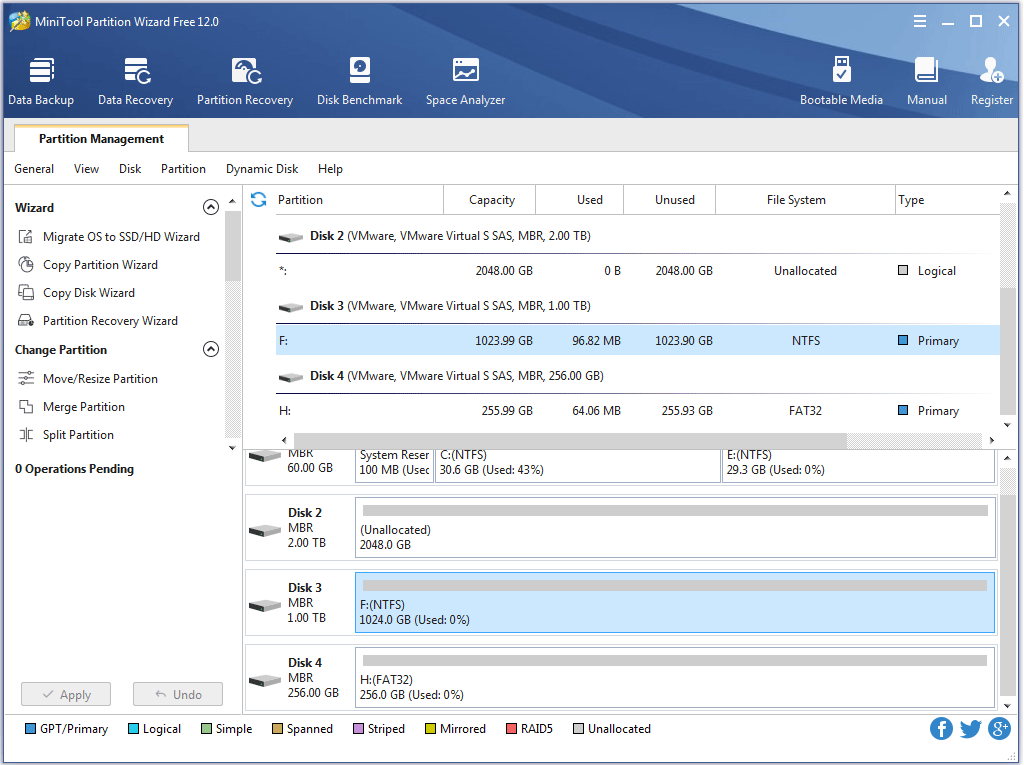Click partition list horizontal scrollbar thumb
The width and height of the screenshot is (1024, 765).
click(x=570, y=440)
